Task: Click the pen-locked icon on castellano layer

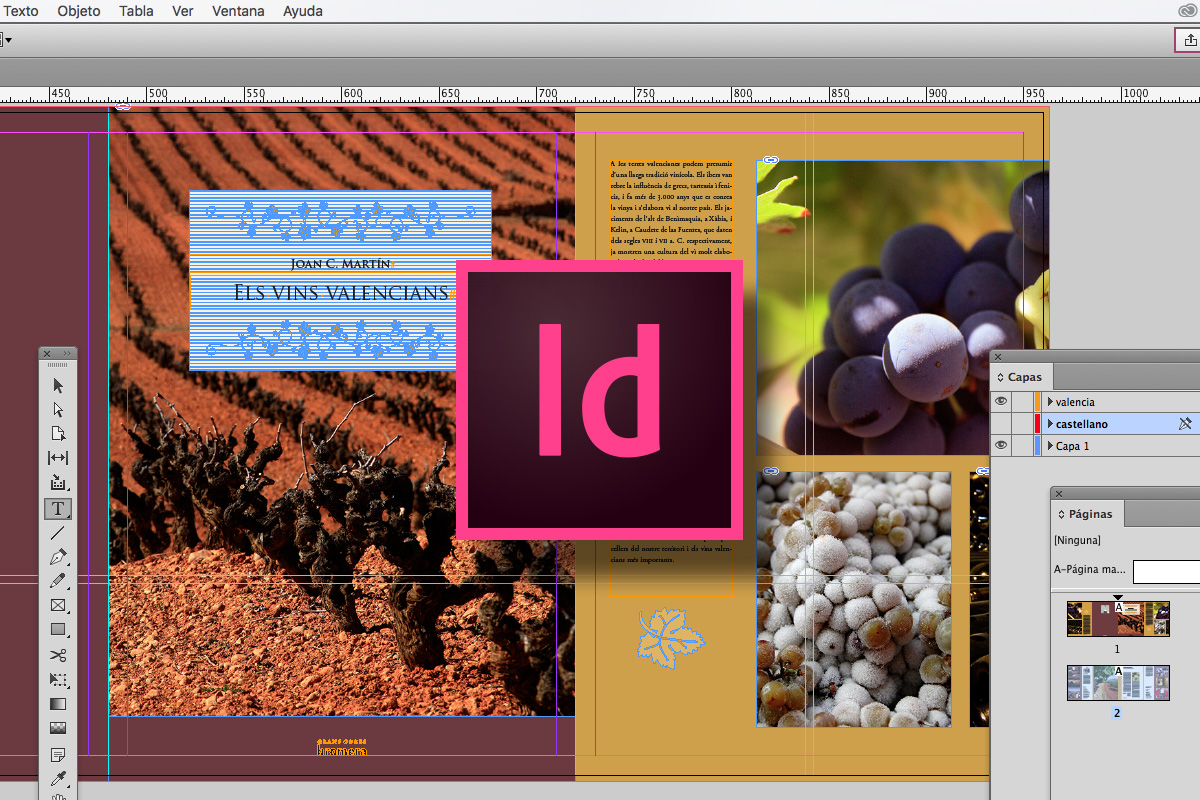Action: 1185,424
